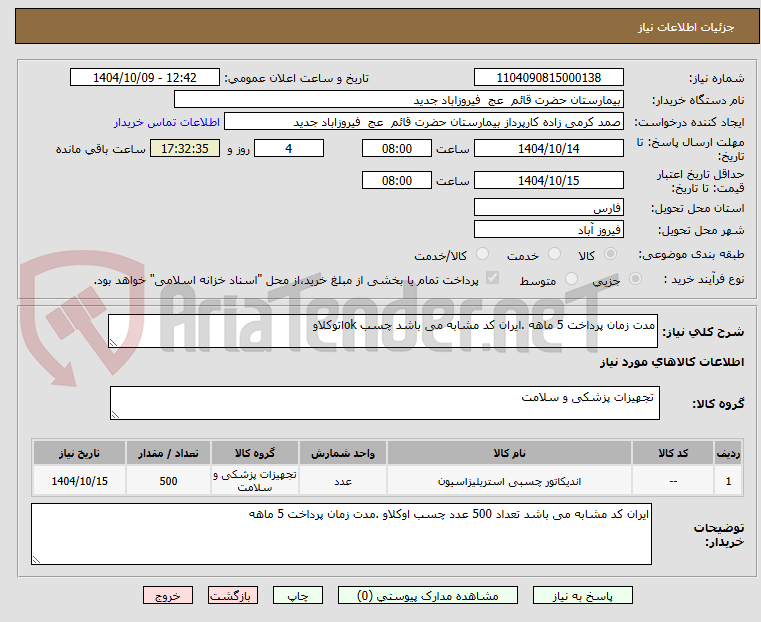
Task: Click the announcement date field 1404/10/09 - 12:42
Action: pyautogui.click(x=145, y=78)
